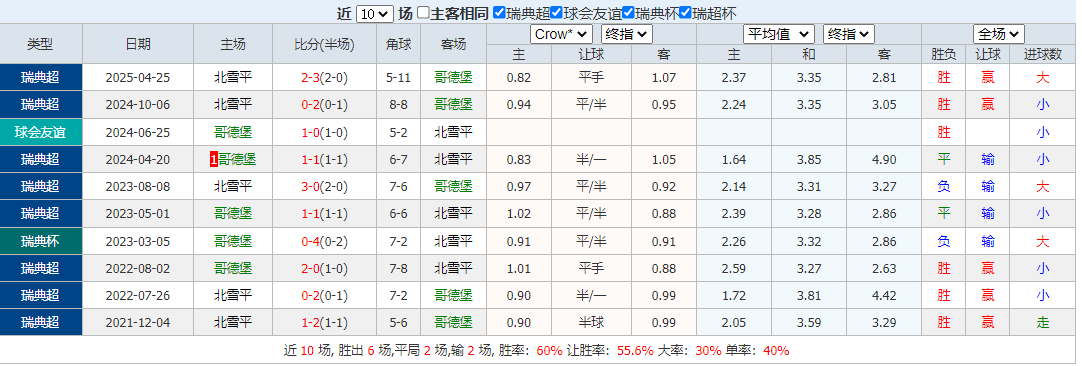Click the 走 result on 2021-12-04
The width and height of the screenshot is (1082, 366).
(1042, 323)
